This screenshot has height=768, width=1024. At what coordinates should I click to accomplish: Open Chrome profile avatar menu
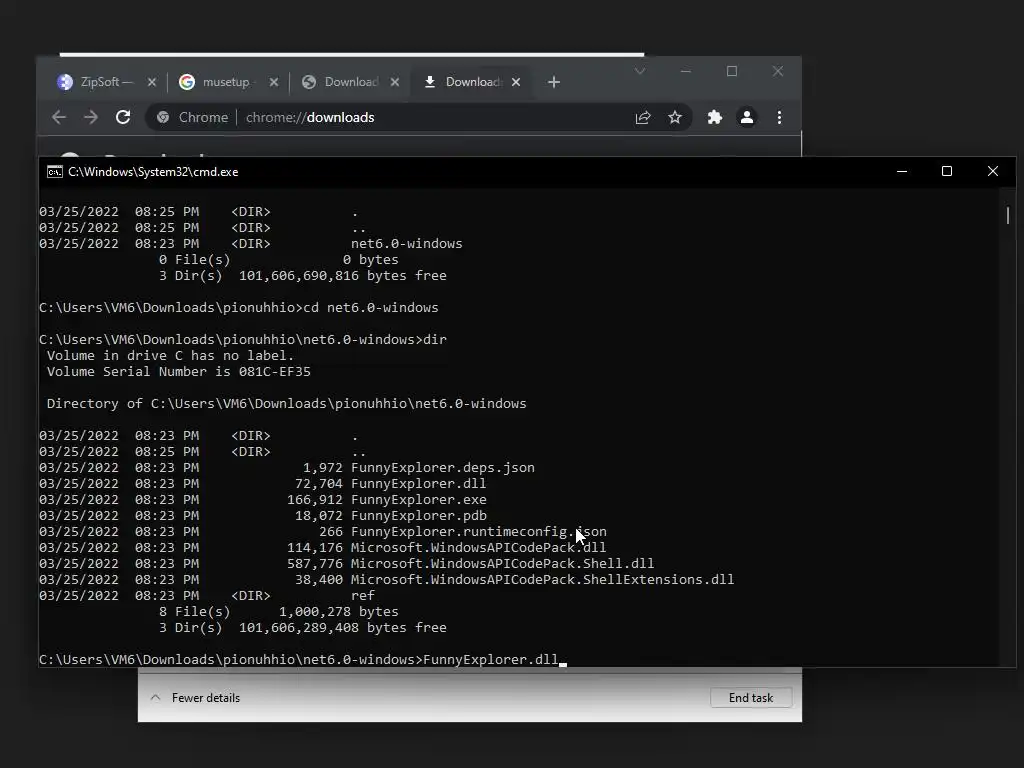[x=746, y=117]
